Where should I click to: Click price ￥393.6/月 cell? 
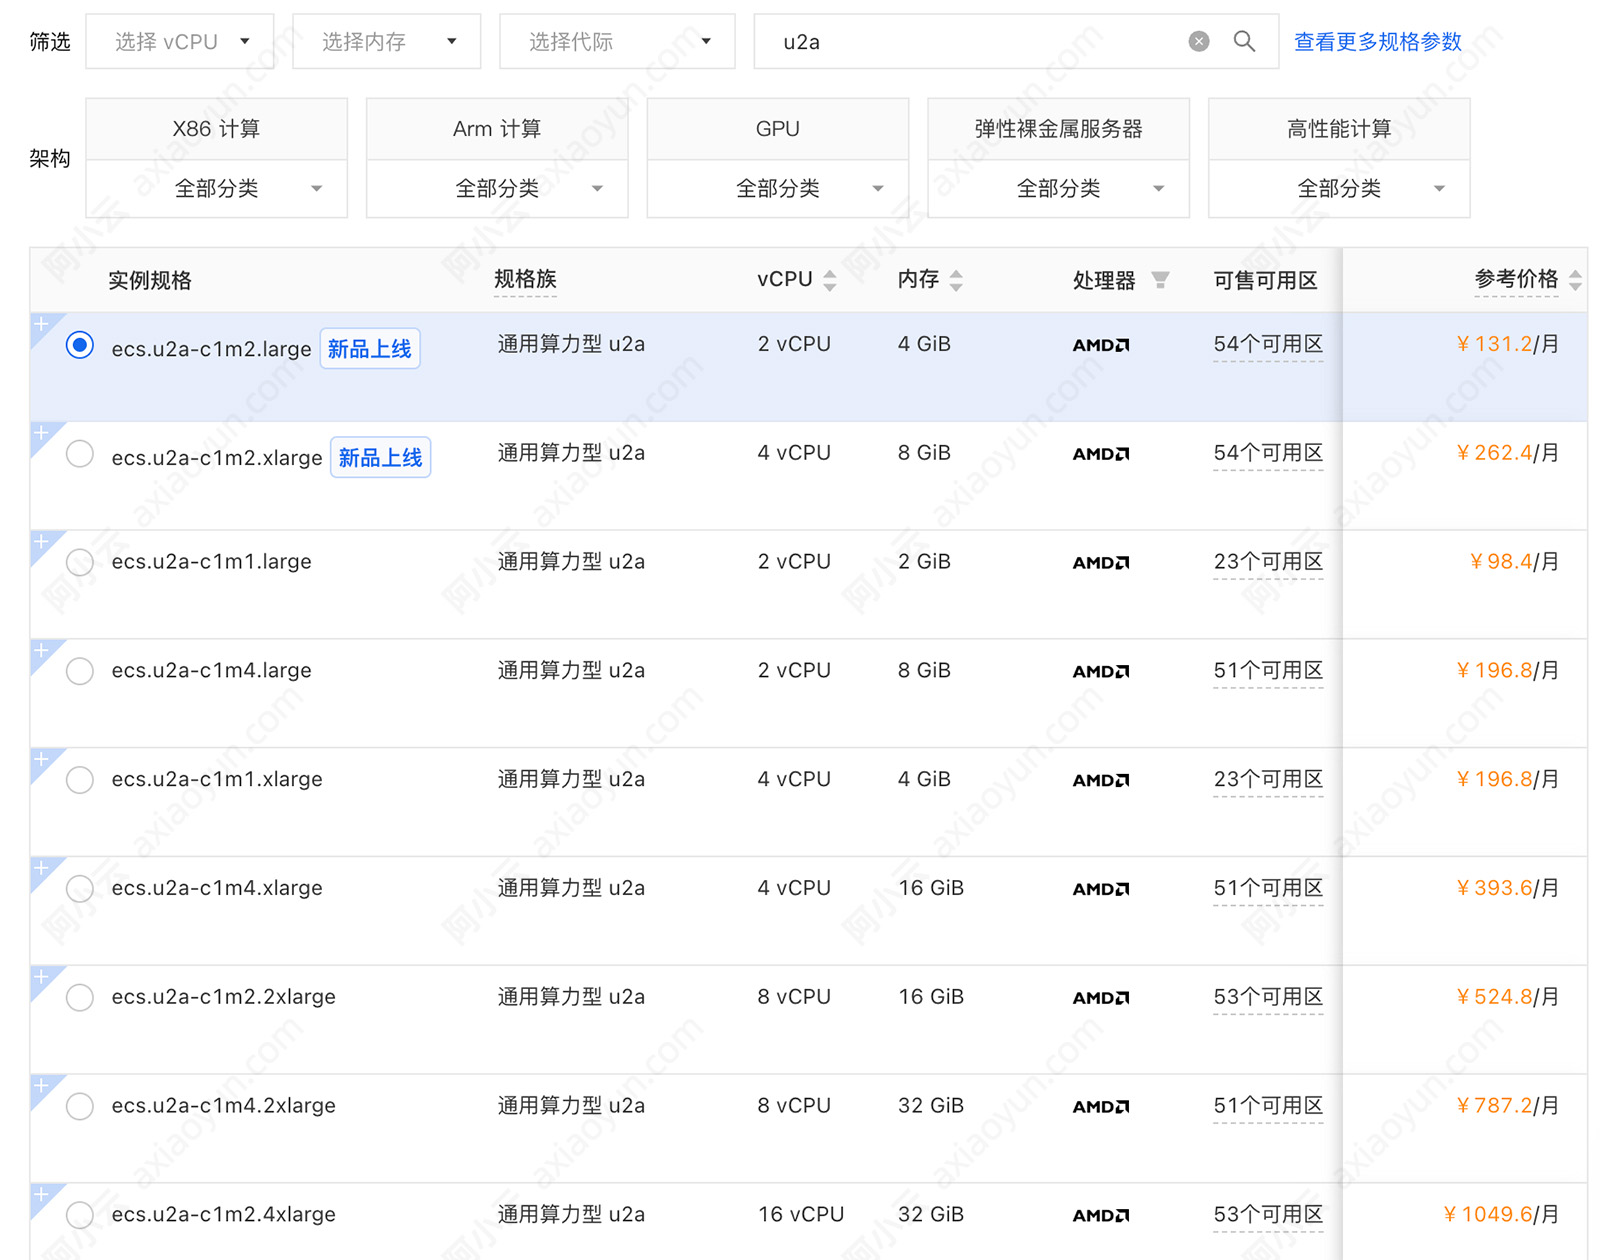tap(1507, 888)
